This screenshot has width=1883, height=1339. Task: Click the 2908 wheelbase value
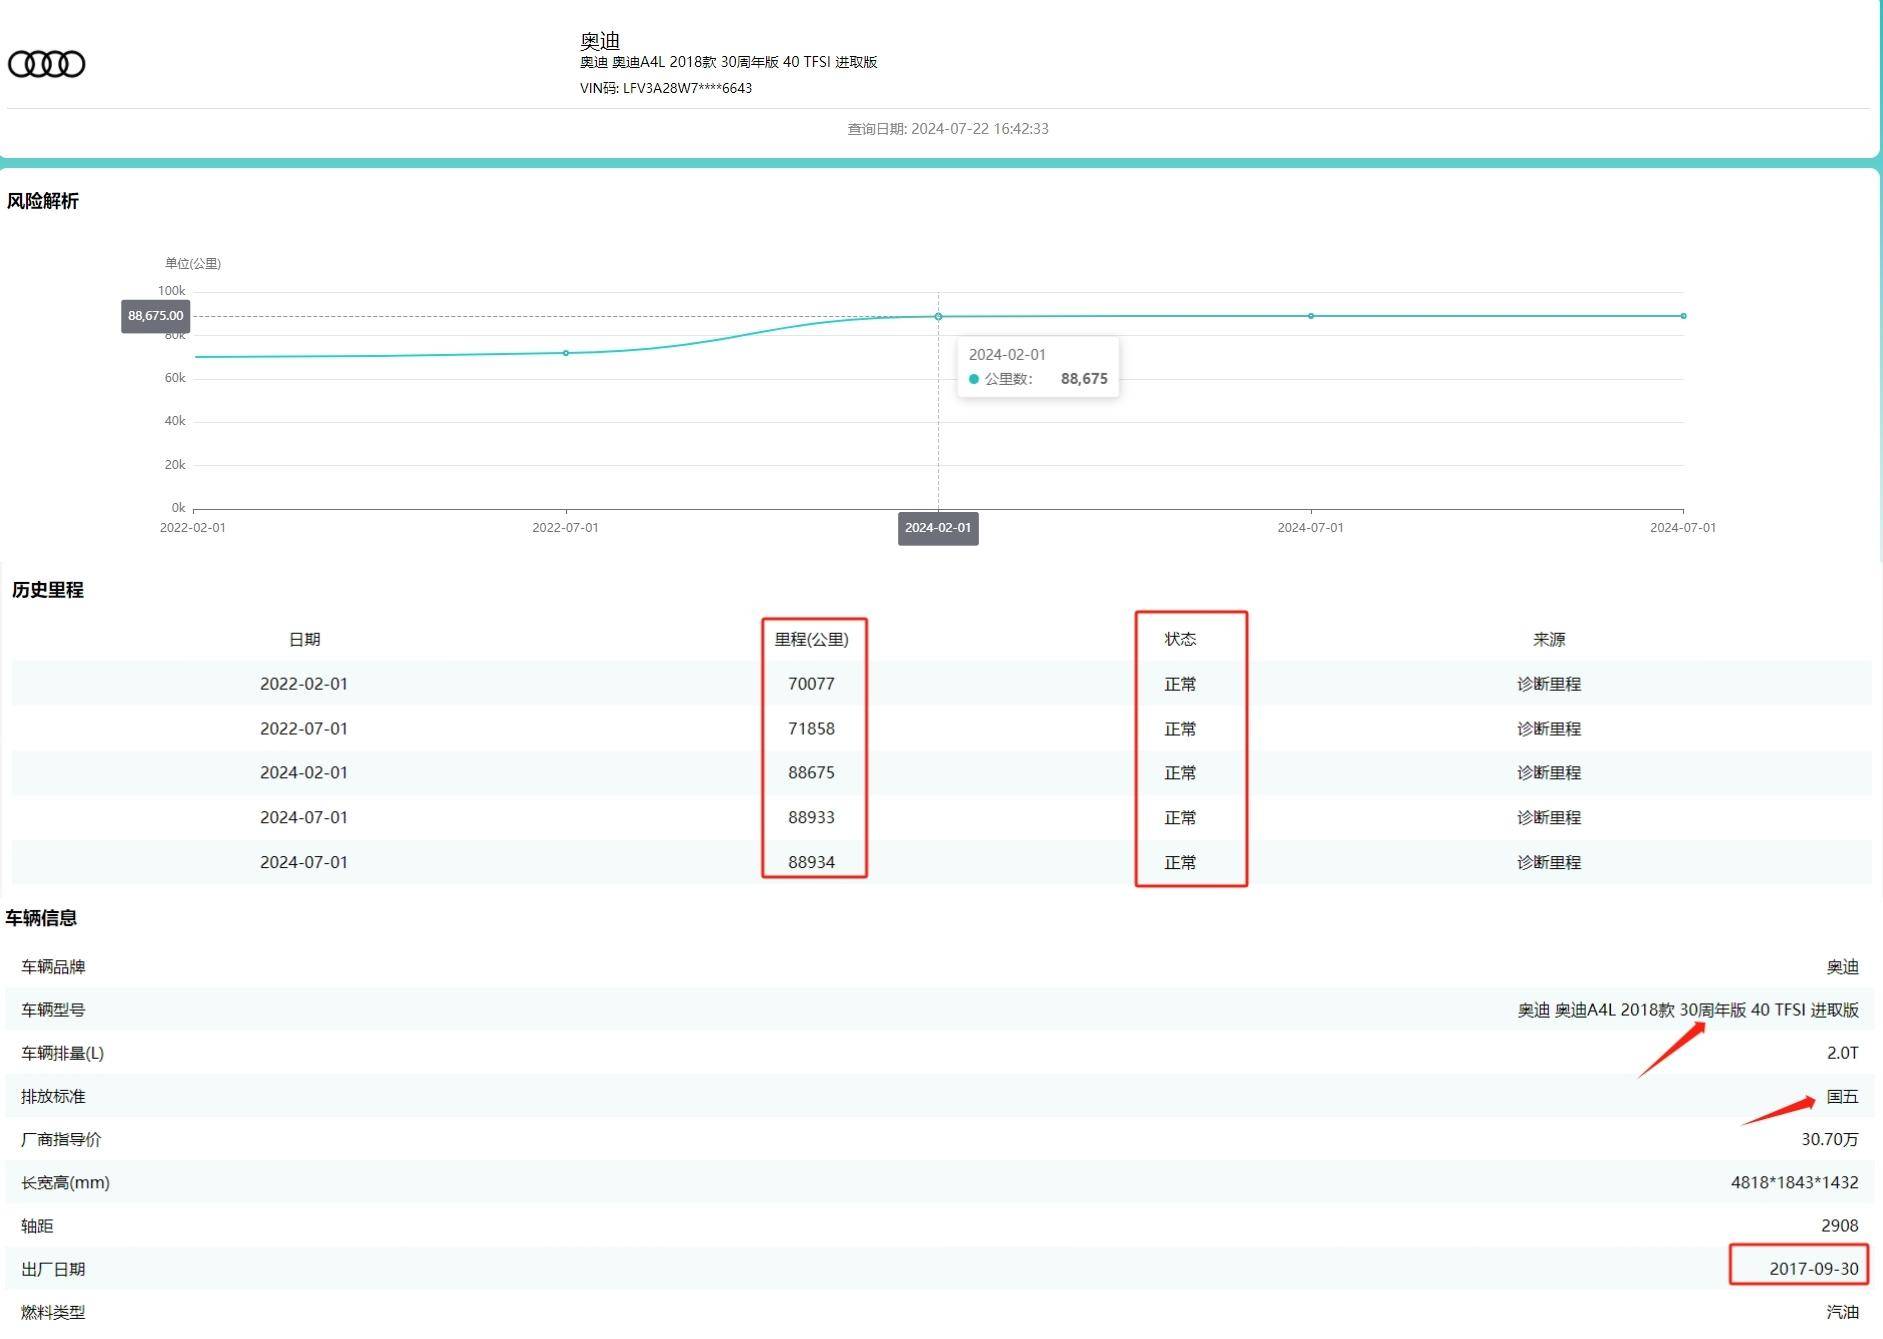[1840, 1226]
